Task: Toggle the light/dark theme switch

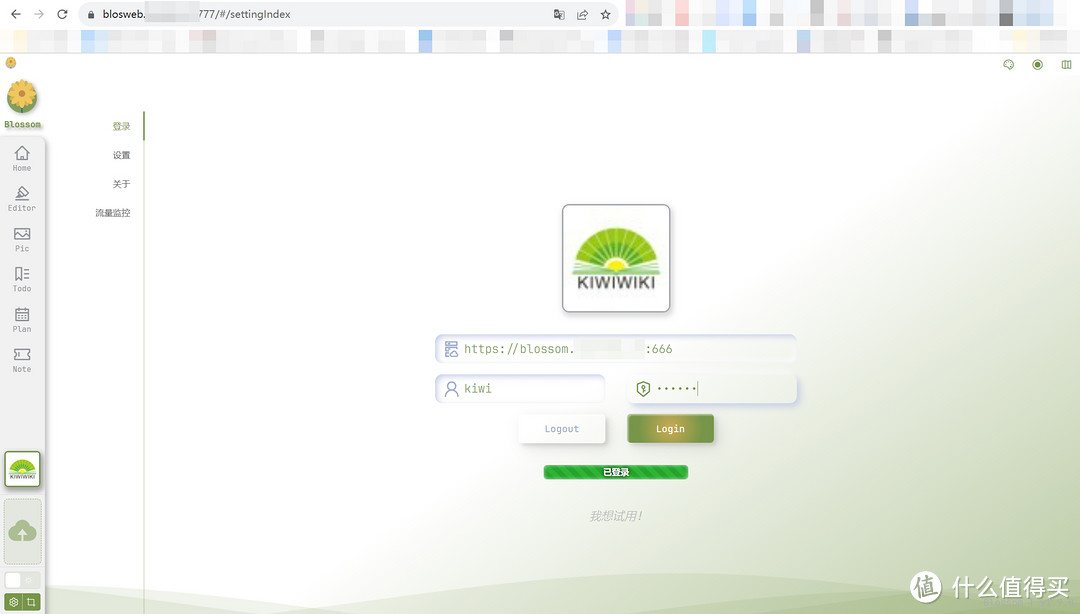Action: click(22, 580)
